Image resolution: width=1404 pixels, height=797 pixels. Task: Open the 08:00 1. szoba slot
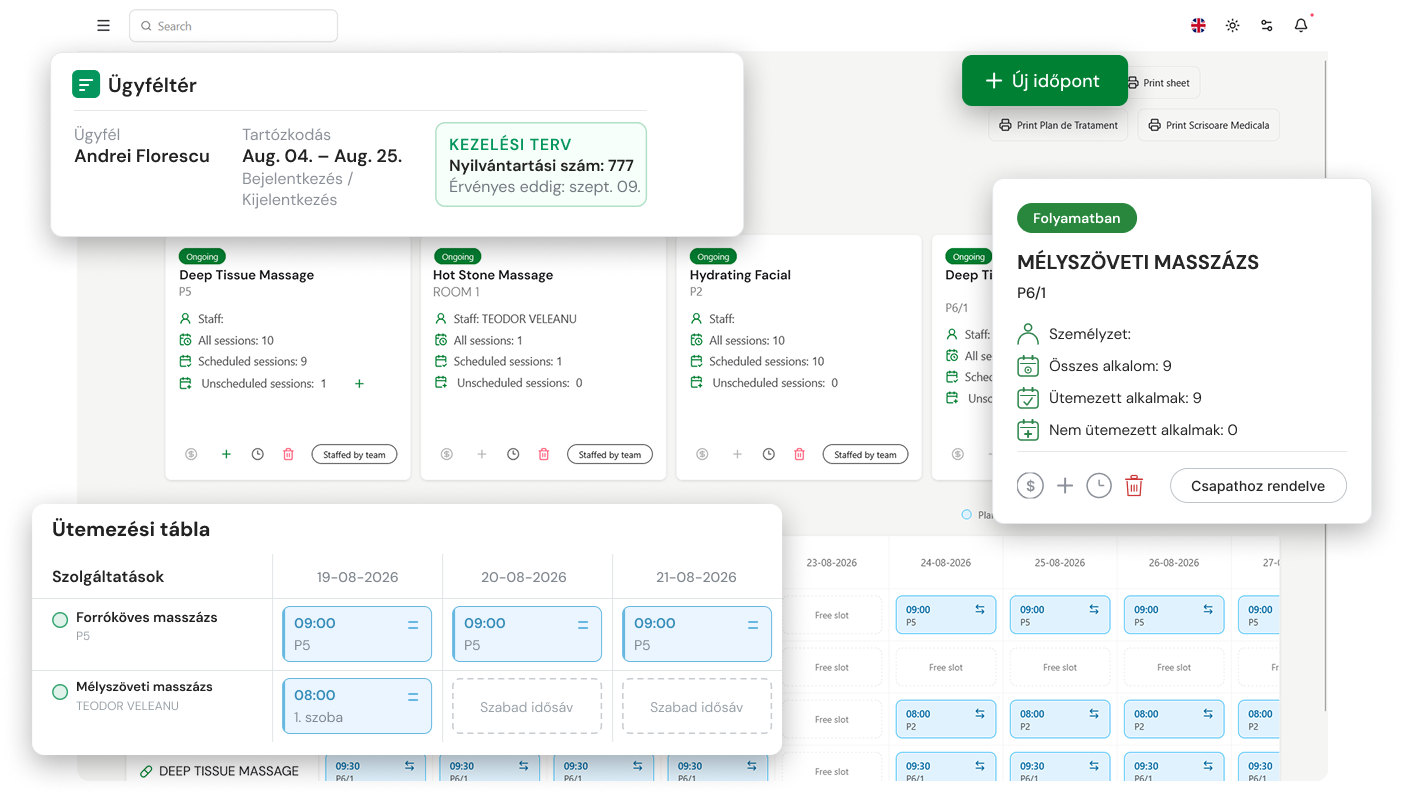[x=357, y=706]
